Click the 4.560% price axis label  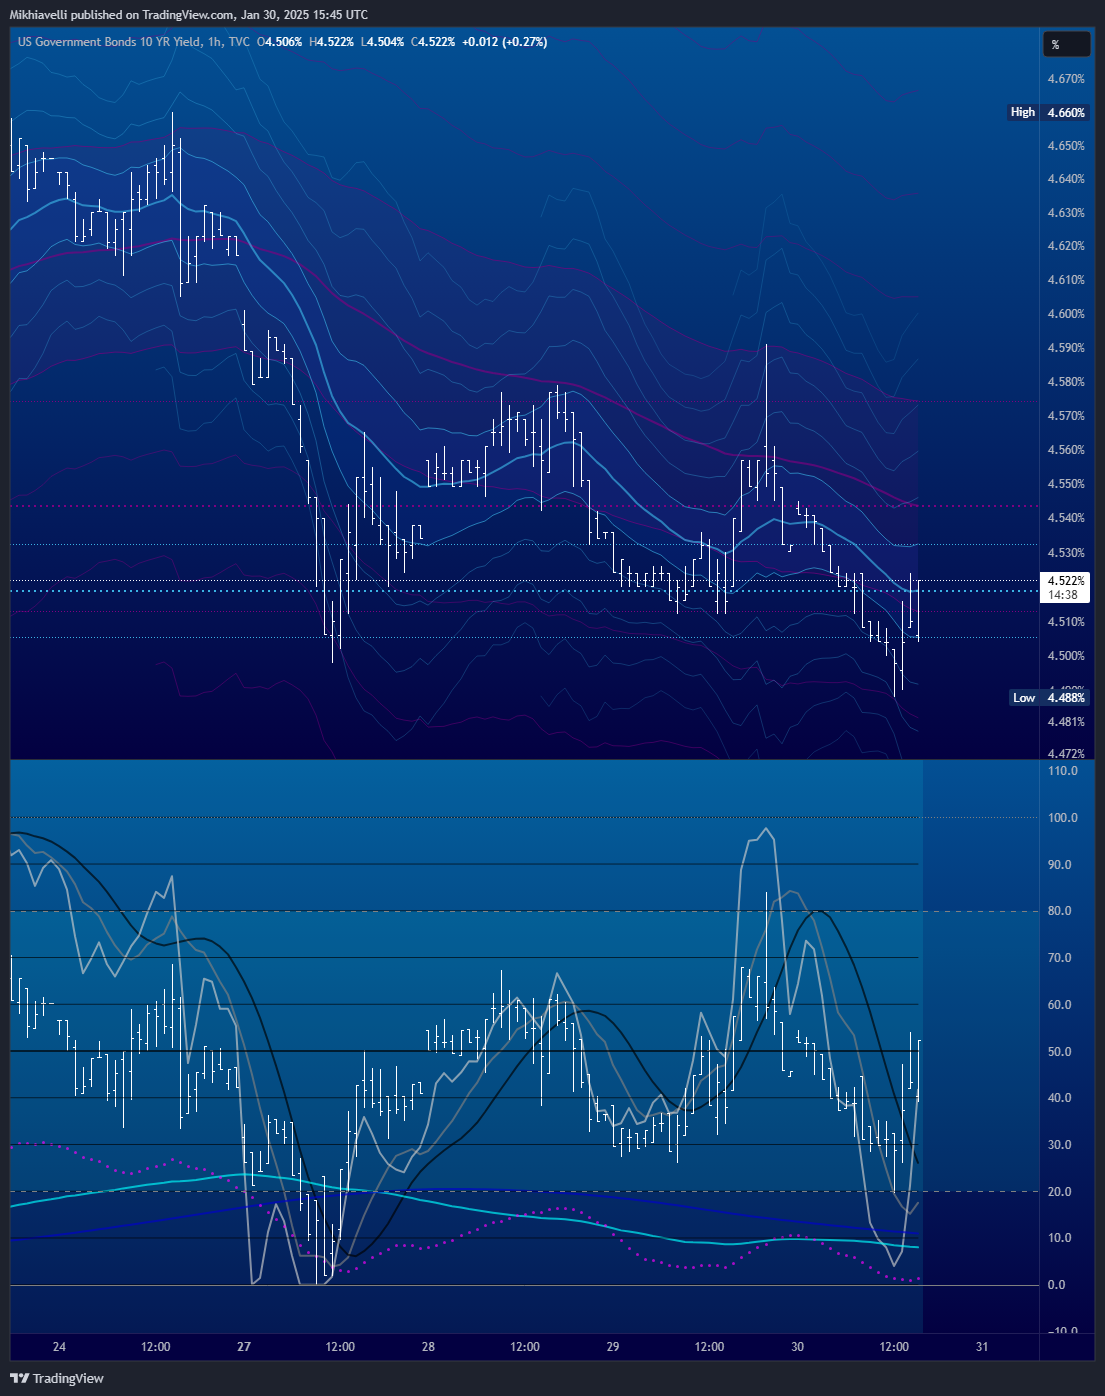[1065, 450]
